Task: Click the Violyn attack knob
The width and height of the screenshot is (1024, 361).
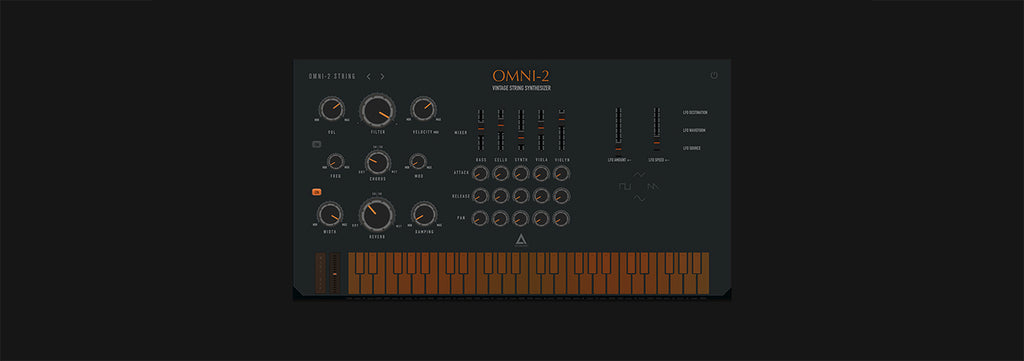Action: (561, 173)
